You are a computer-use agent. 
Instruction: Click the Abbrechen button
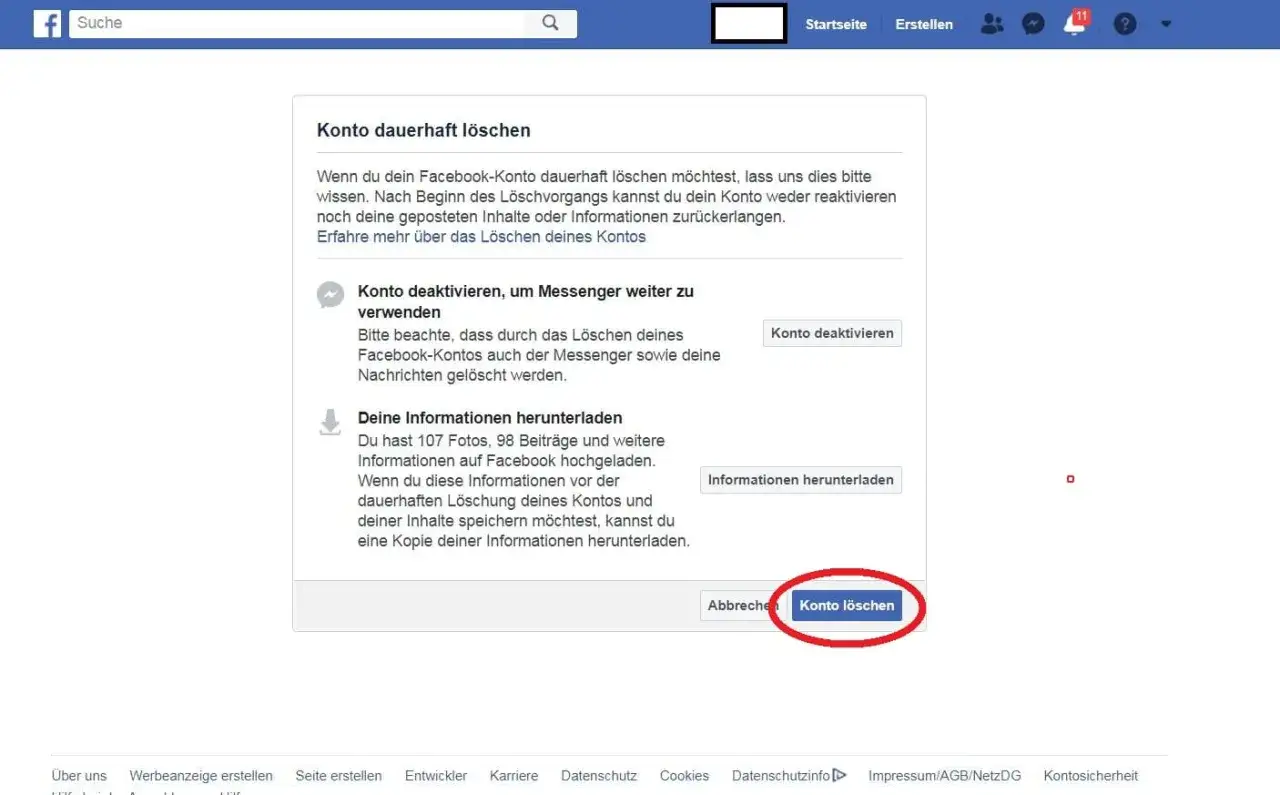[743, 606]
